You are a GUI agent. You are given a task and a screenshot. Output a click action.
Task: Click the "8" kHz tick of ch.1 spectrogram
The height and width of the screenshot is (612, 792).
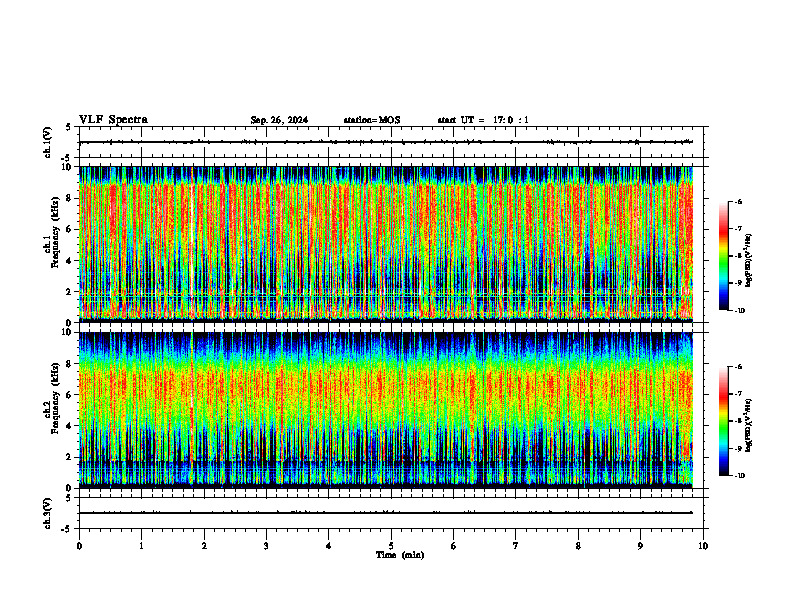click(70, 198)
